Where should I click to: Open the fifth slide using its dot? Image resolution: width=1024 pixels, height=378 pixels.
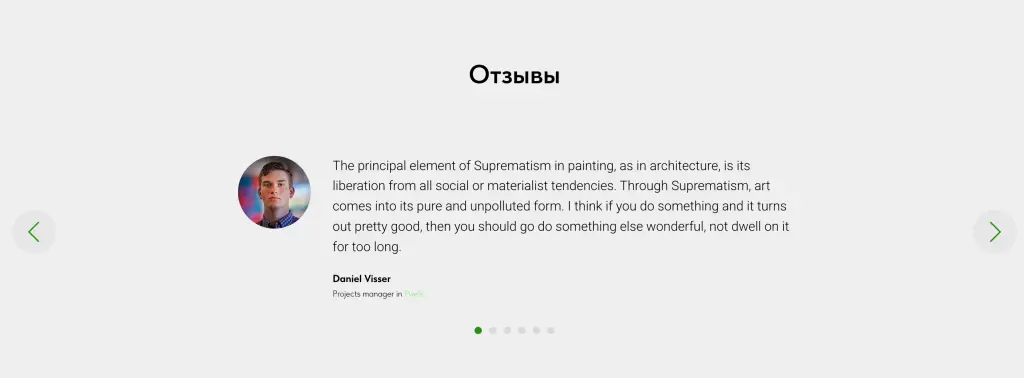pos(536,330)
